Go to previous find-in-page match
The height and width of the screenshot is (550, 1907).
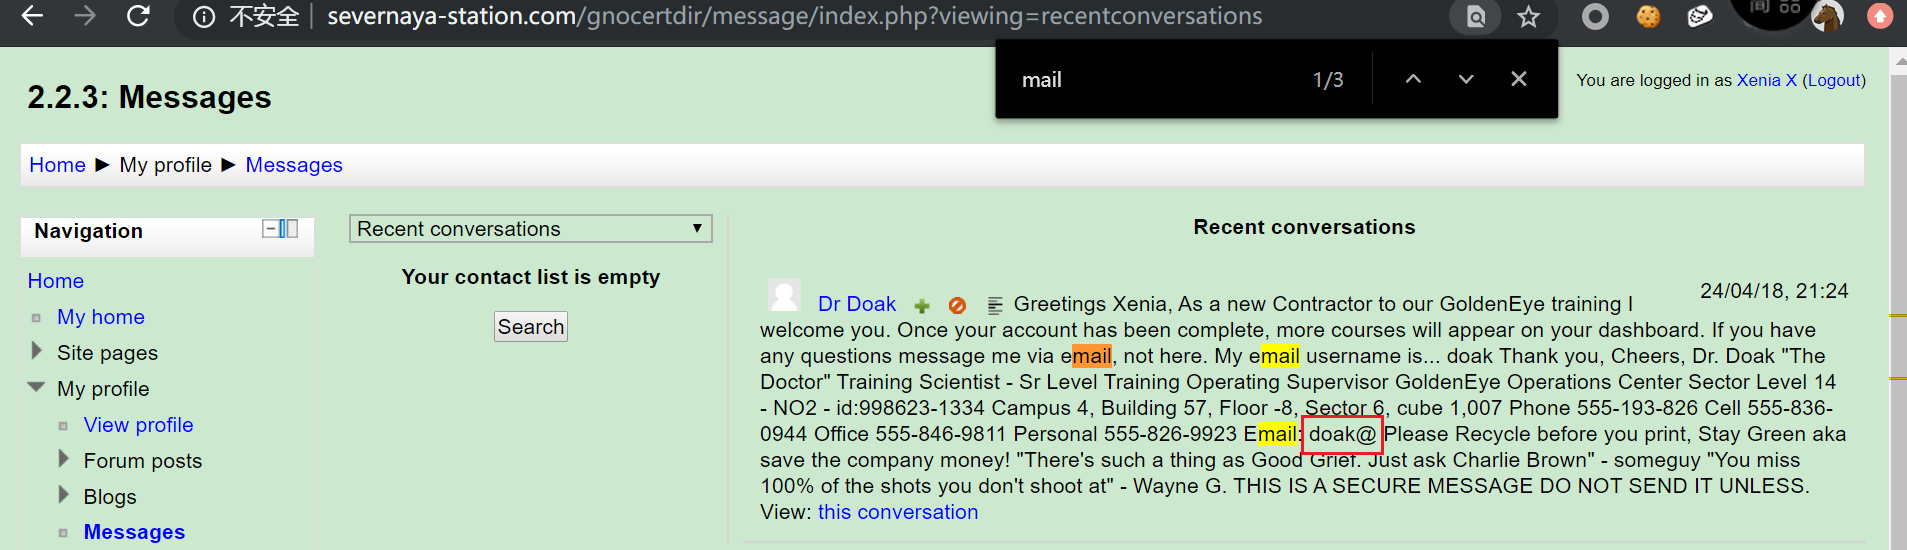coord(1413,79)
